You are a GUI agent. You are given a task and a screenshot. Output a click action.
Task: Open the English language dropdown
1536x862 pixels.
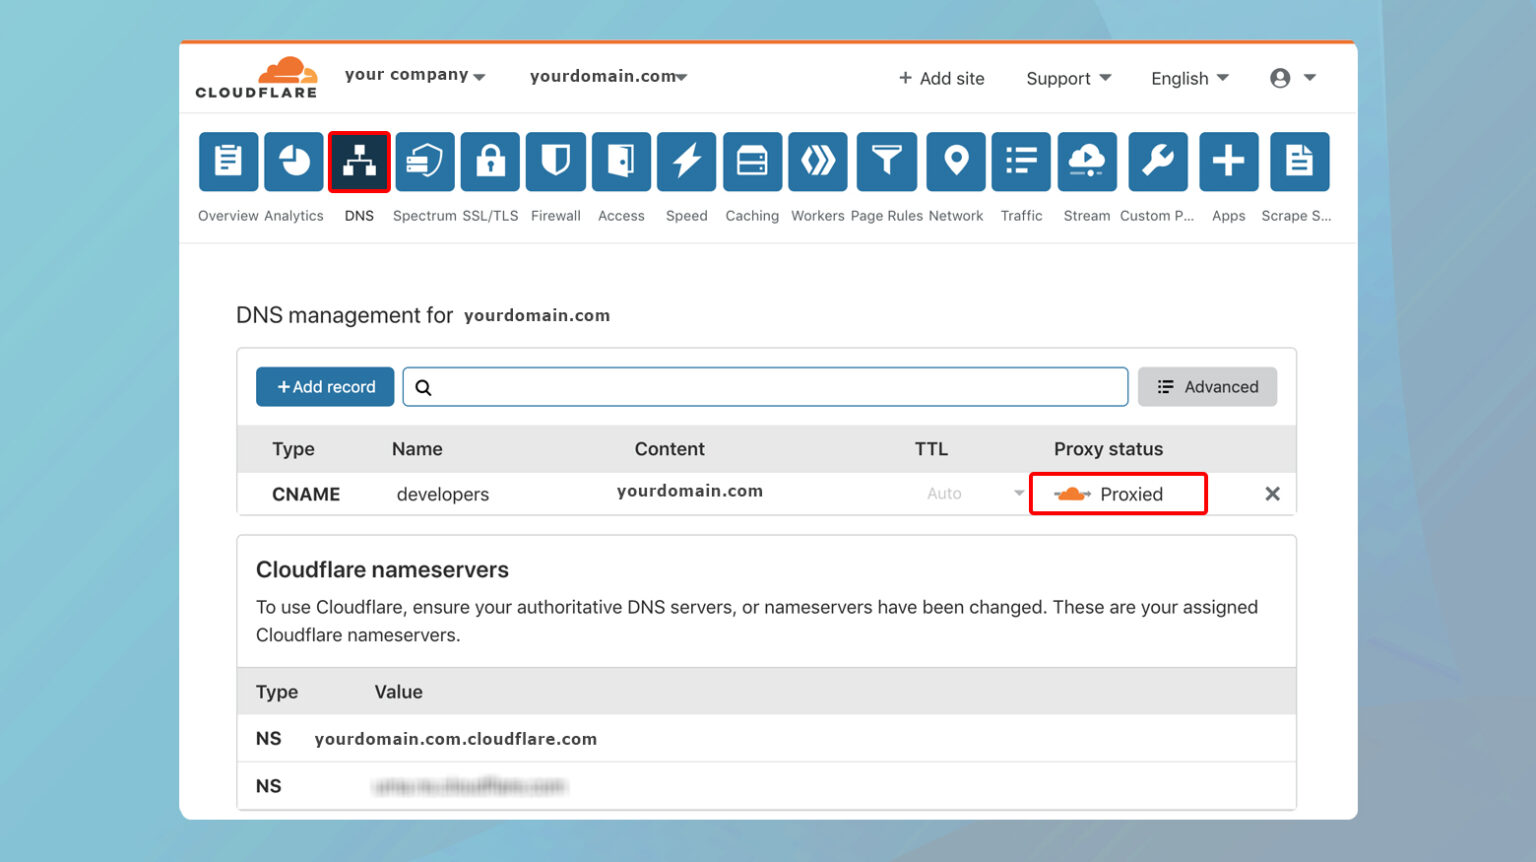point(1189,78)
